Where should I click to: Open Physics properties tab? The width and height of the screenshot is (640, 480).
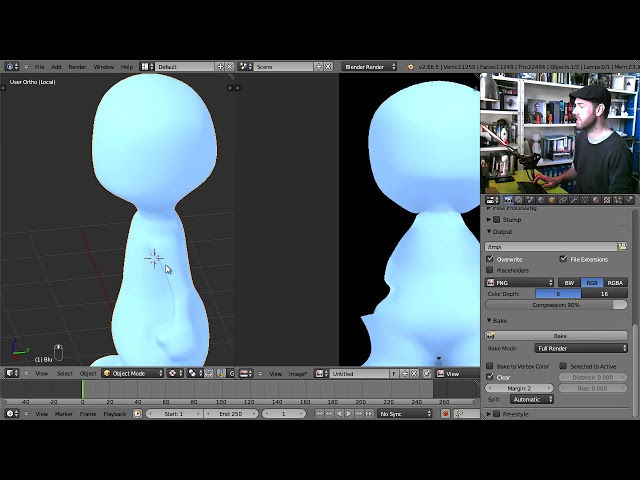coord(629,200)
